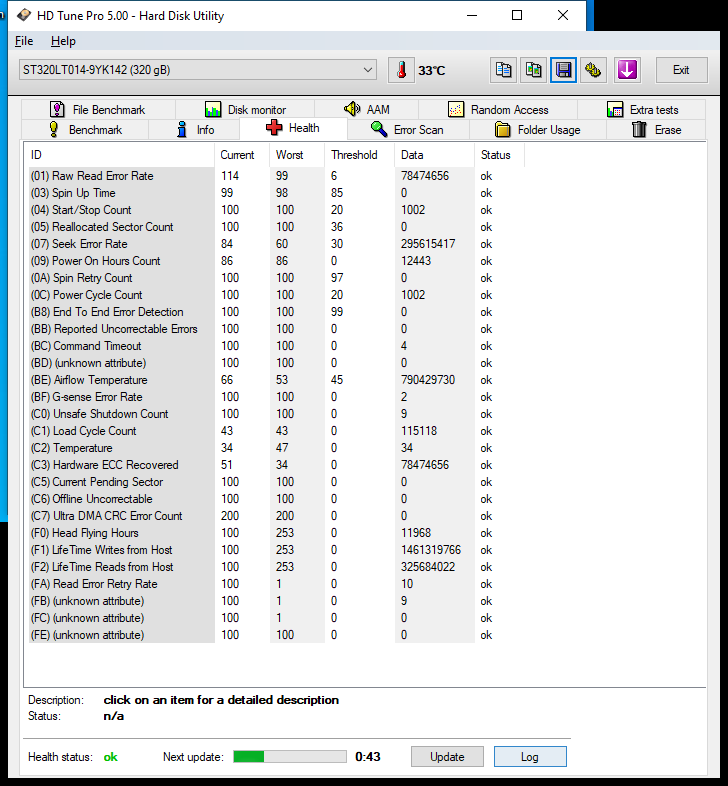Viewport: 728px width, 786px height.
Task: Select the Seek Error Rate attribute
Action: click(x=277, y=244)
